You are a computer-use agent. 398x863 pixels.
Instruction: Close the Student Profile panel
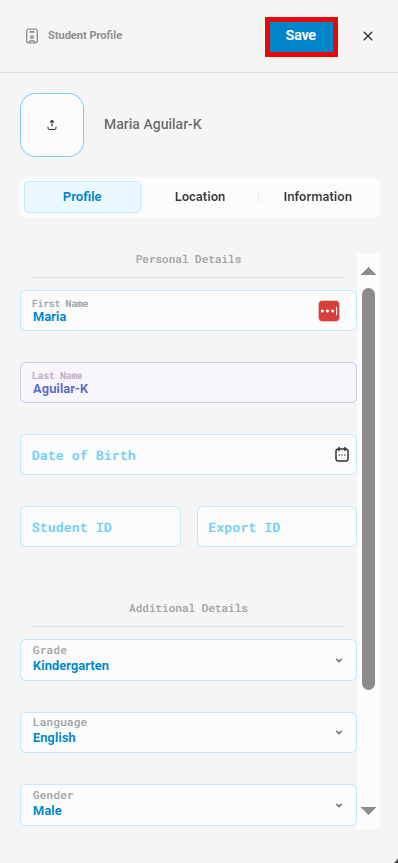pyautogui.click(x=368, y=36)
